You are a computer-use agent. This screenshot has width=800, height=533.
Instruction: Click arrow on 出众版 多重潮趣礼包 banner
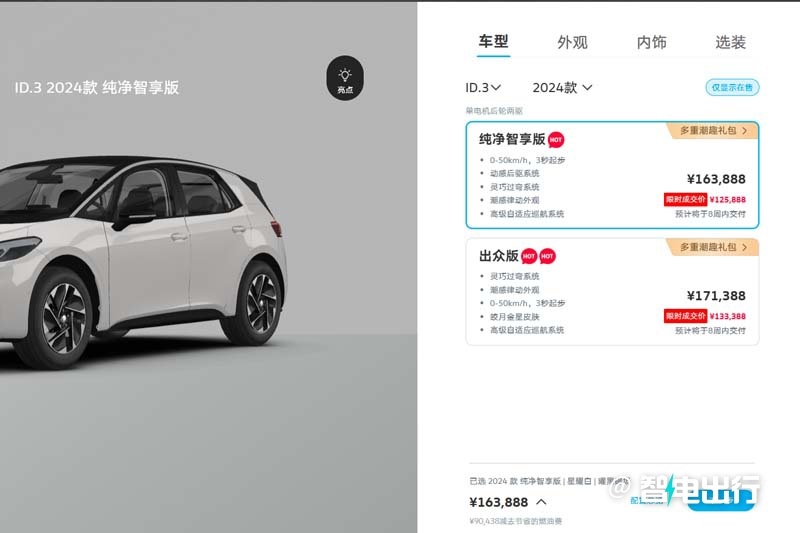[744, 247]
